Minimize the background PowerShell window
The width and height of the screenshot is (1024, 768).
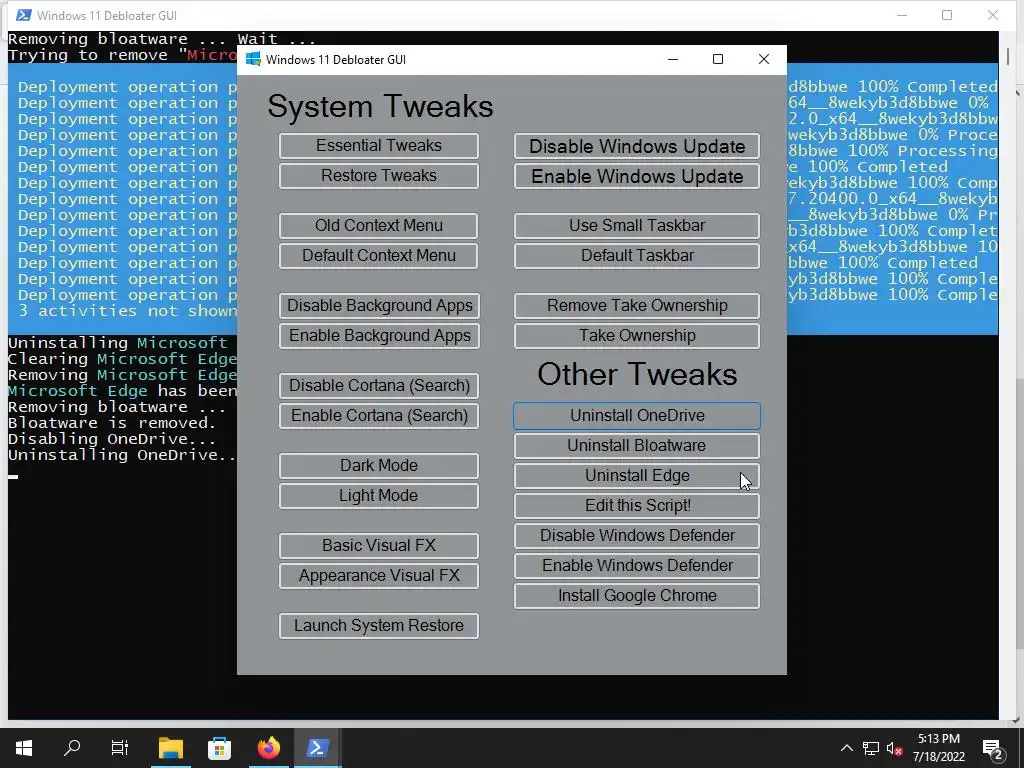click(x=902, y=15)
